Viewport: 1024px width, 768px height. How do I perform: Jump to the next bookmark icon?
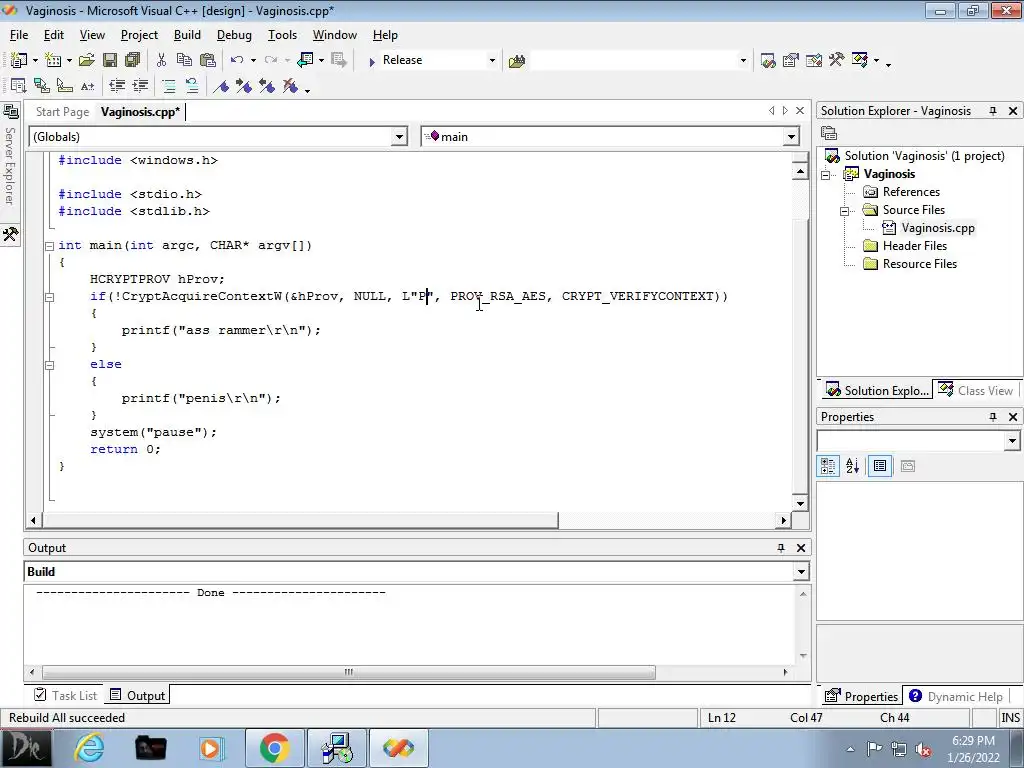pos(244,86)
